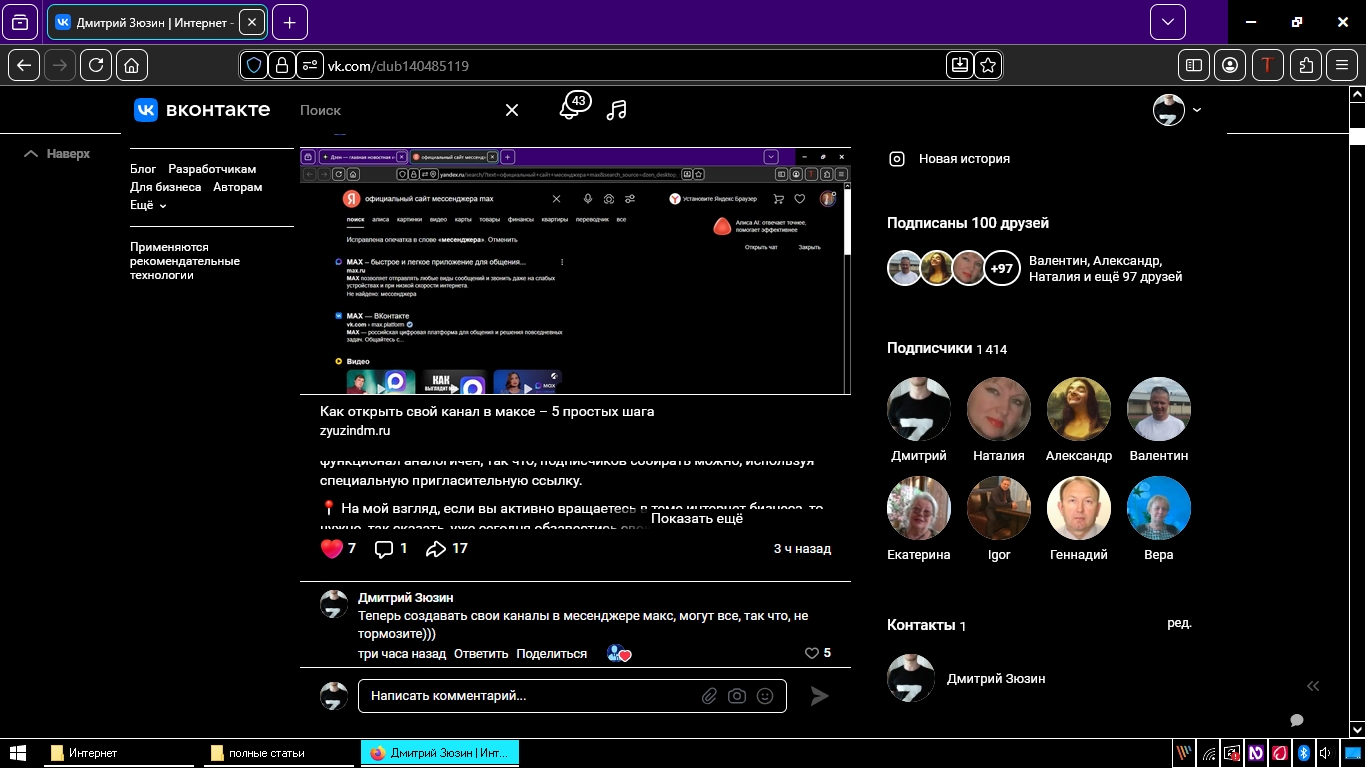
Task: Bookmark this page with star icon
Action: coord(988,65)
